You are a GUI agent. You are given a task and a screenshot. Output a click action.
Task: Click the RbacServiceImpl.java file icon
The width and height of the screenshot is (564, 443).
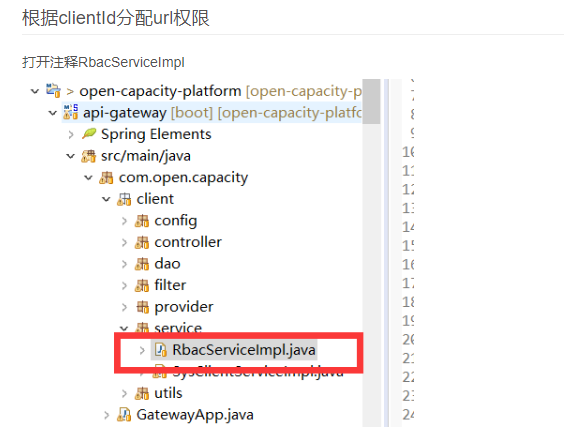coord(160,350)
